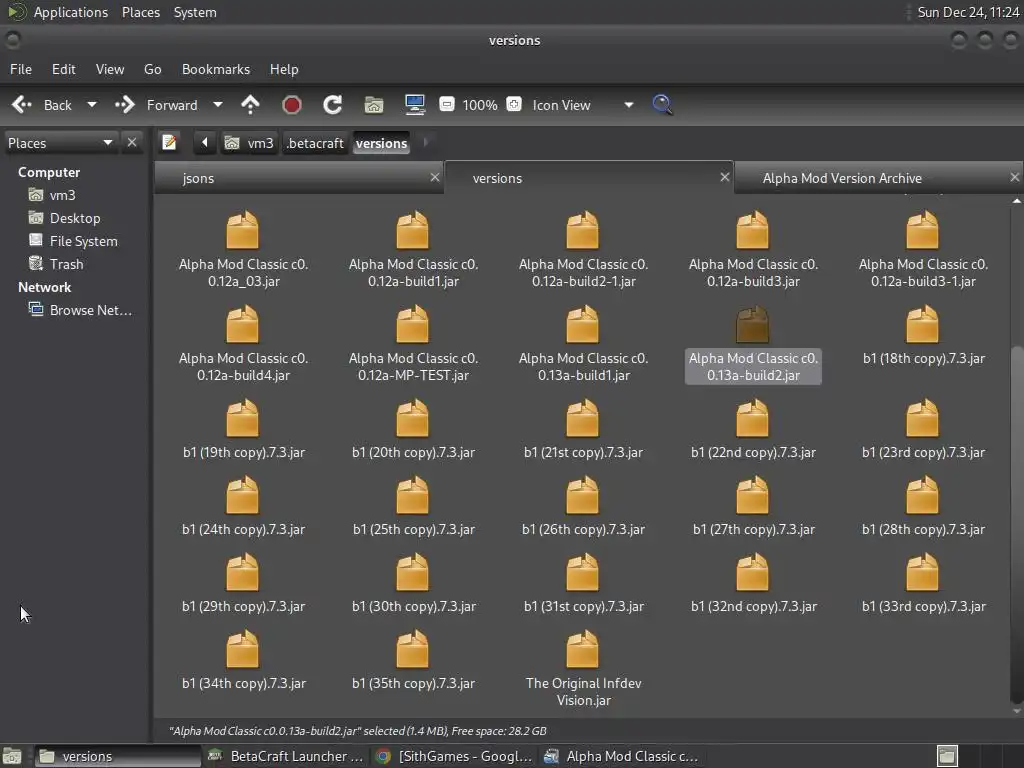Open Search with the magnifier icon

(x=662, y=105)
